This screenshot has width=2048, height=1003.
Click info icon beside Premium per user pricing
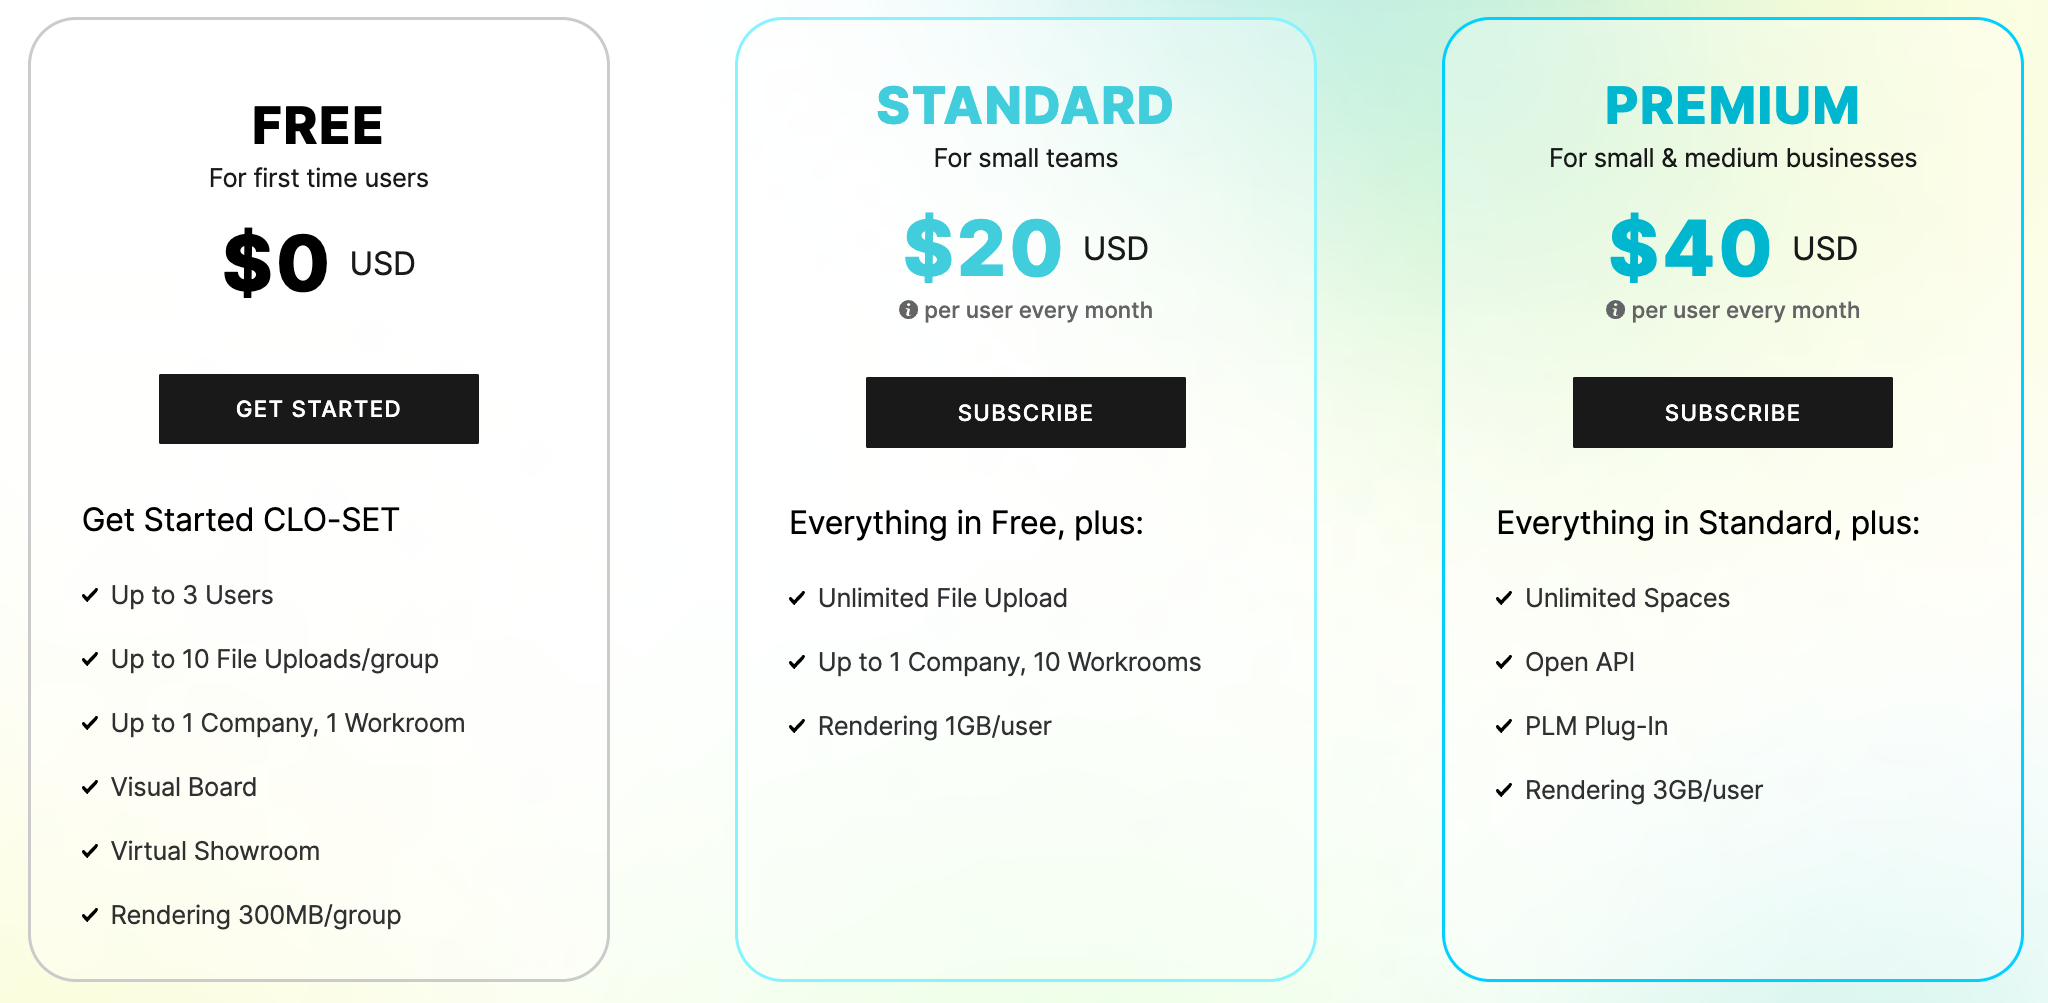pyautogui.click(x=1615, y=310)
